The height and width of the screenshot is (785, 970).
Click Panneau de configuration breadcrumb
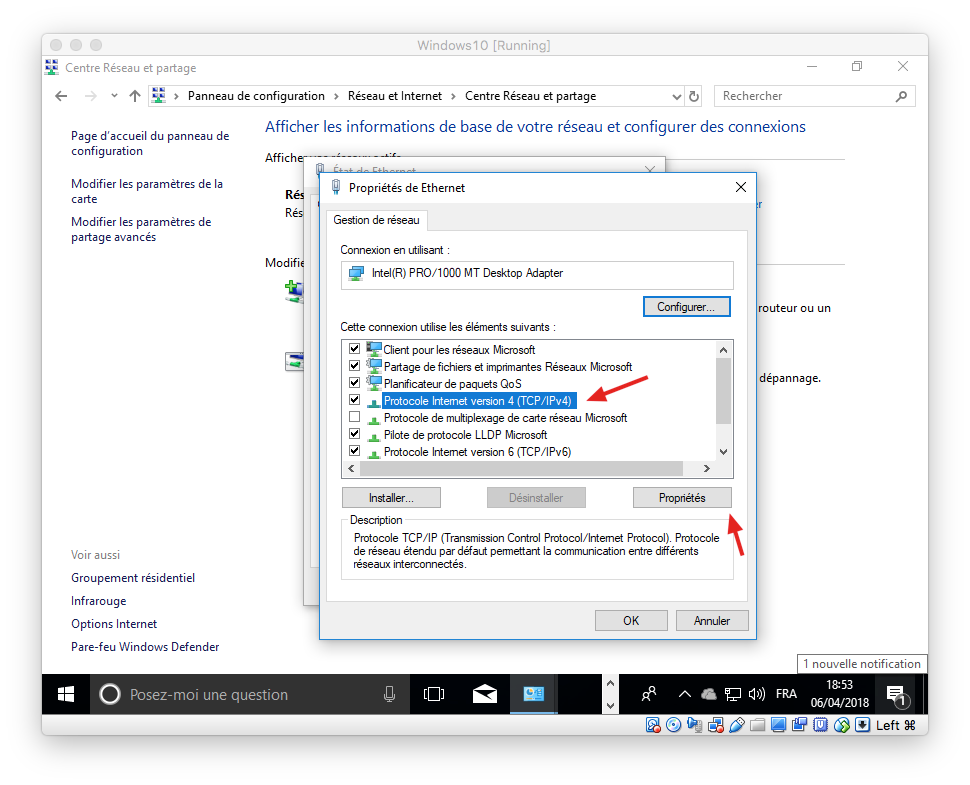tap(256, 96)
